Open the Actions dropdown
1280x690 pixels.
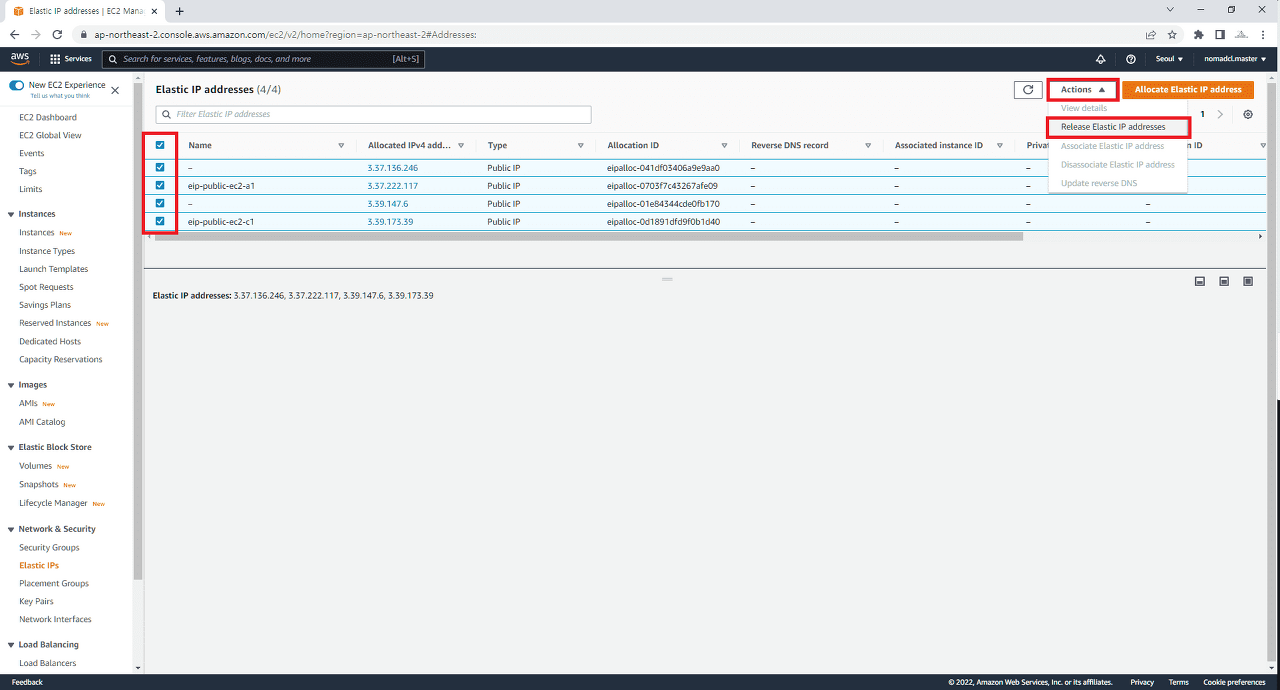pos(1083,90)
